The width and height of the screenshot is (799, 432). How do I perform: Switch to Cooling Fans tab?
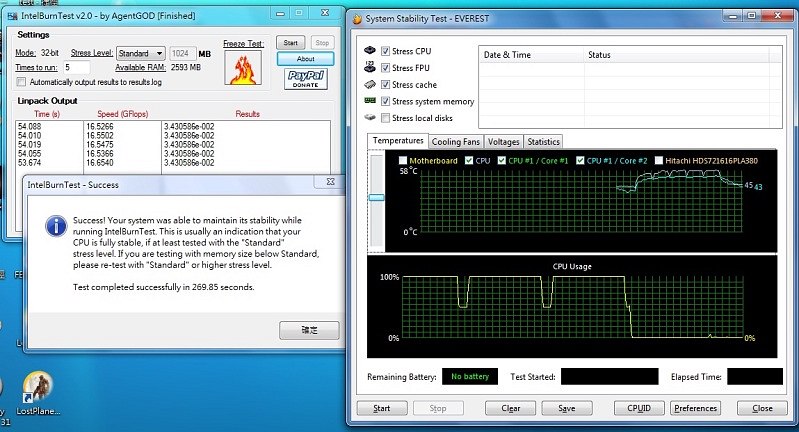[456, 142]
